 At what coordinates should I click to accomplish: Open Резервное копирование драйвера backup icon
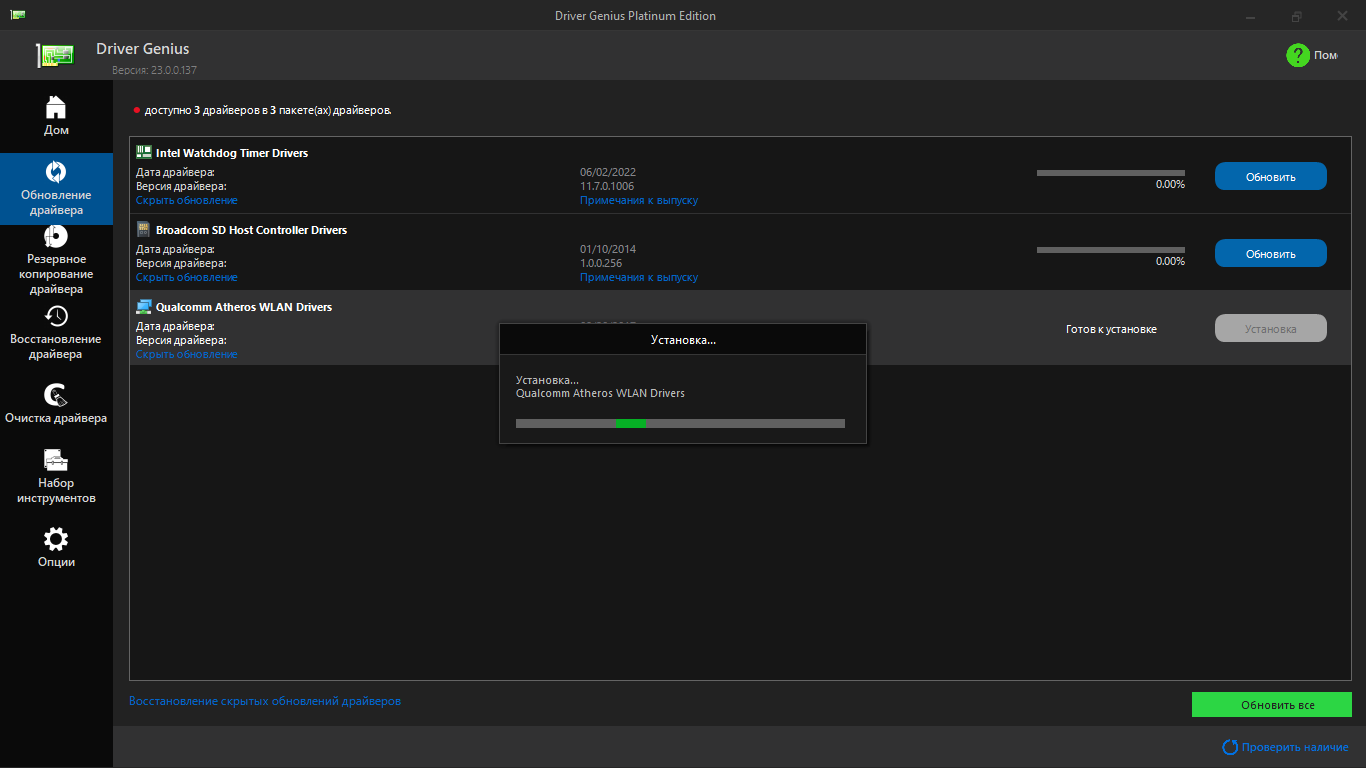(x=56, y=237)
